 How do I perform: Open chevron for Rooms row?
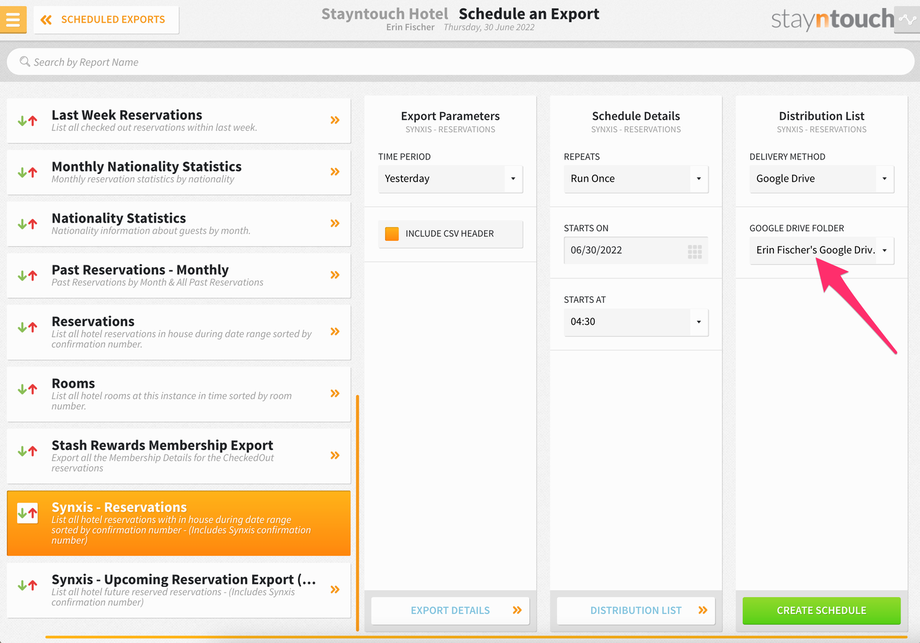pos(335,393)
